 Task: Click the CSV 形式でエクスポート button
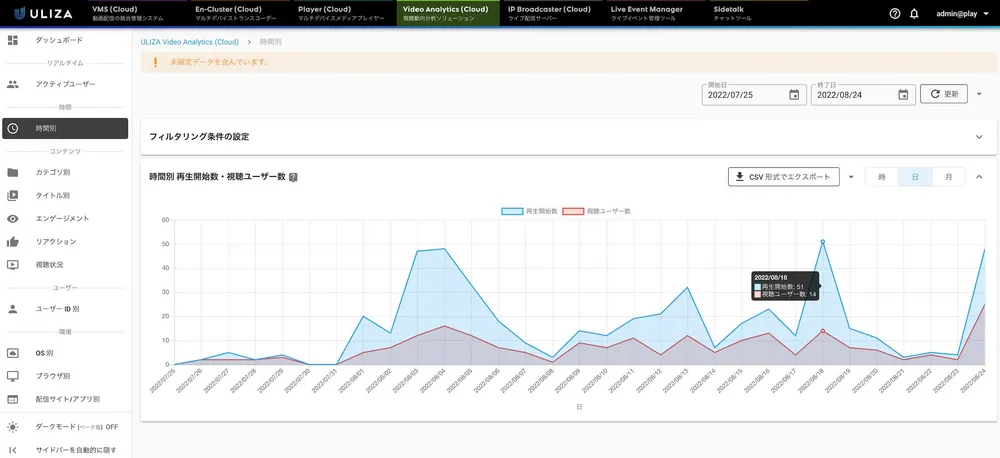783,177
